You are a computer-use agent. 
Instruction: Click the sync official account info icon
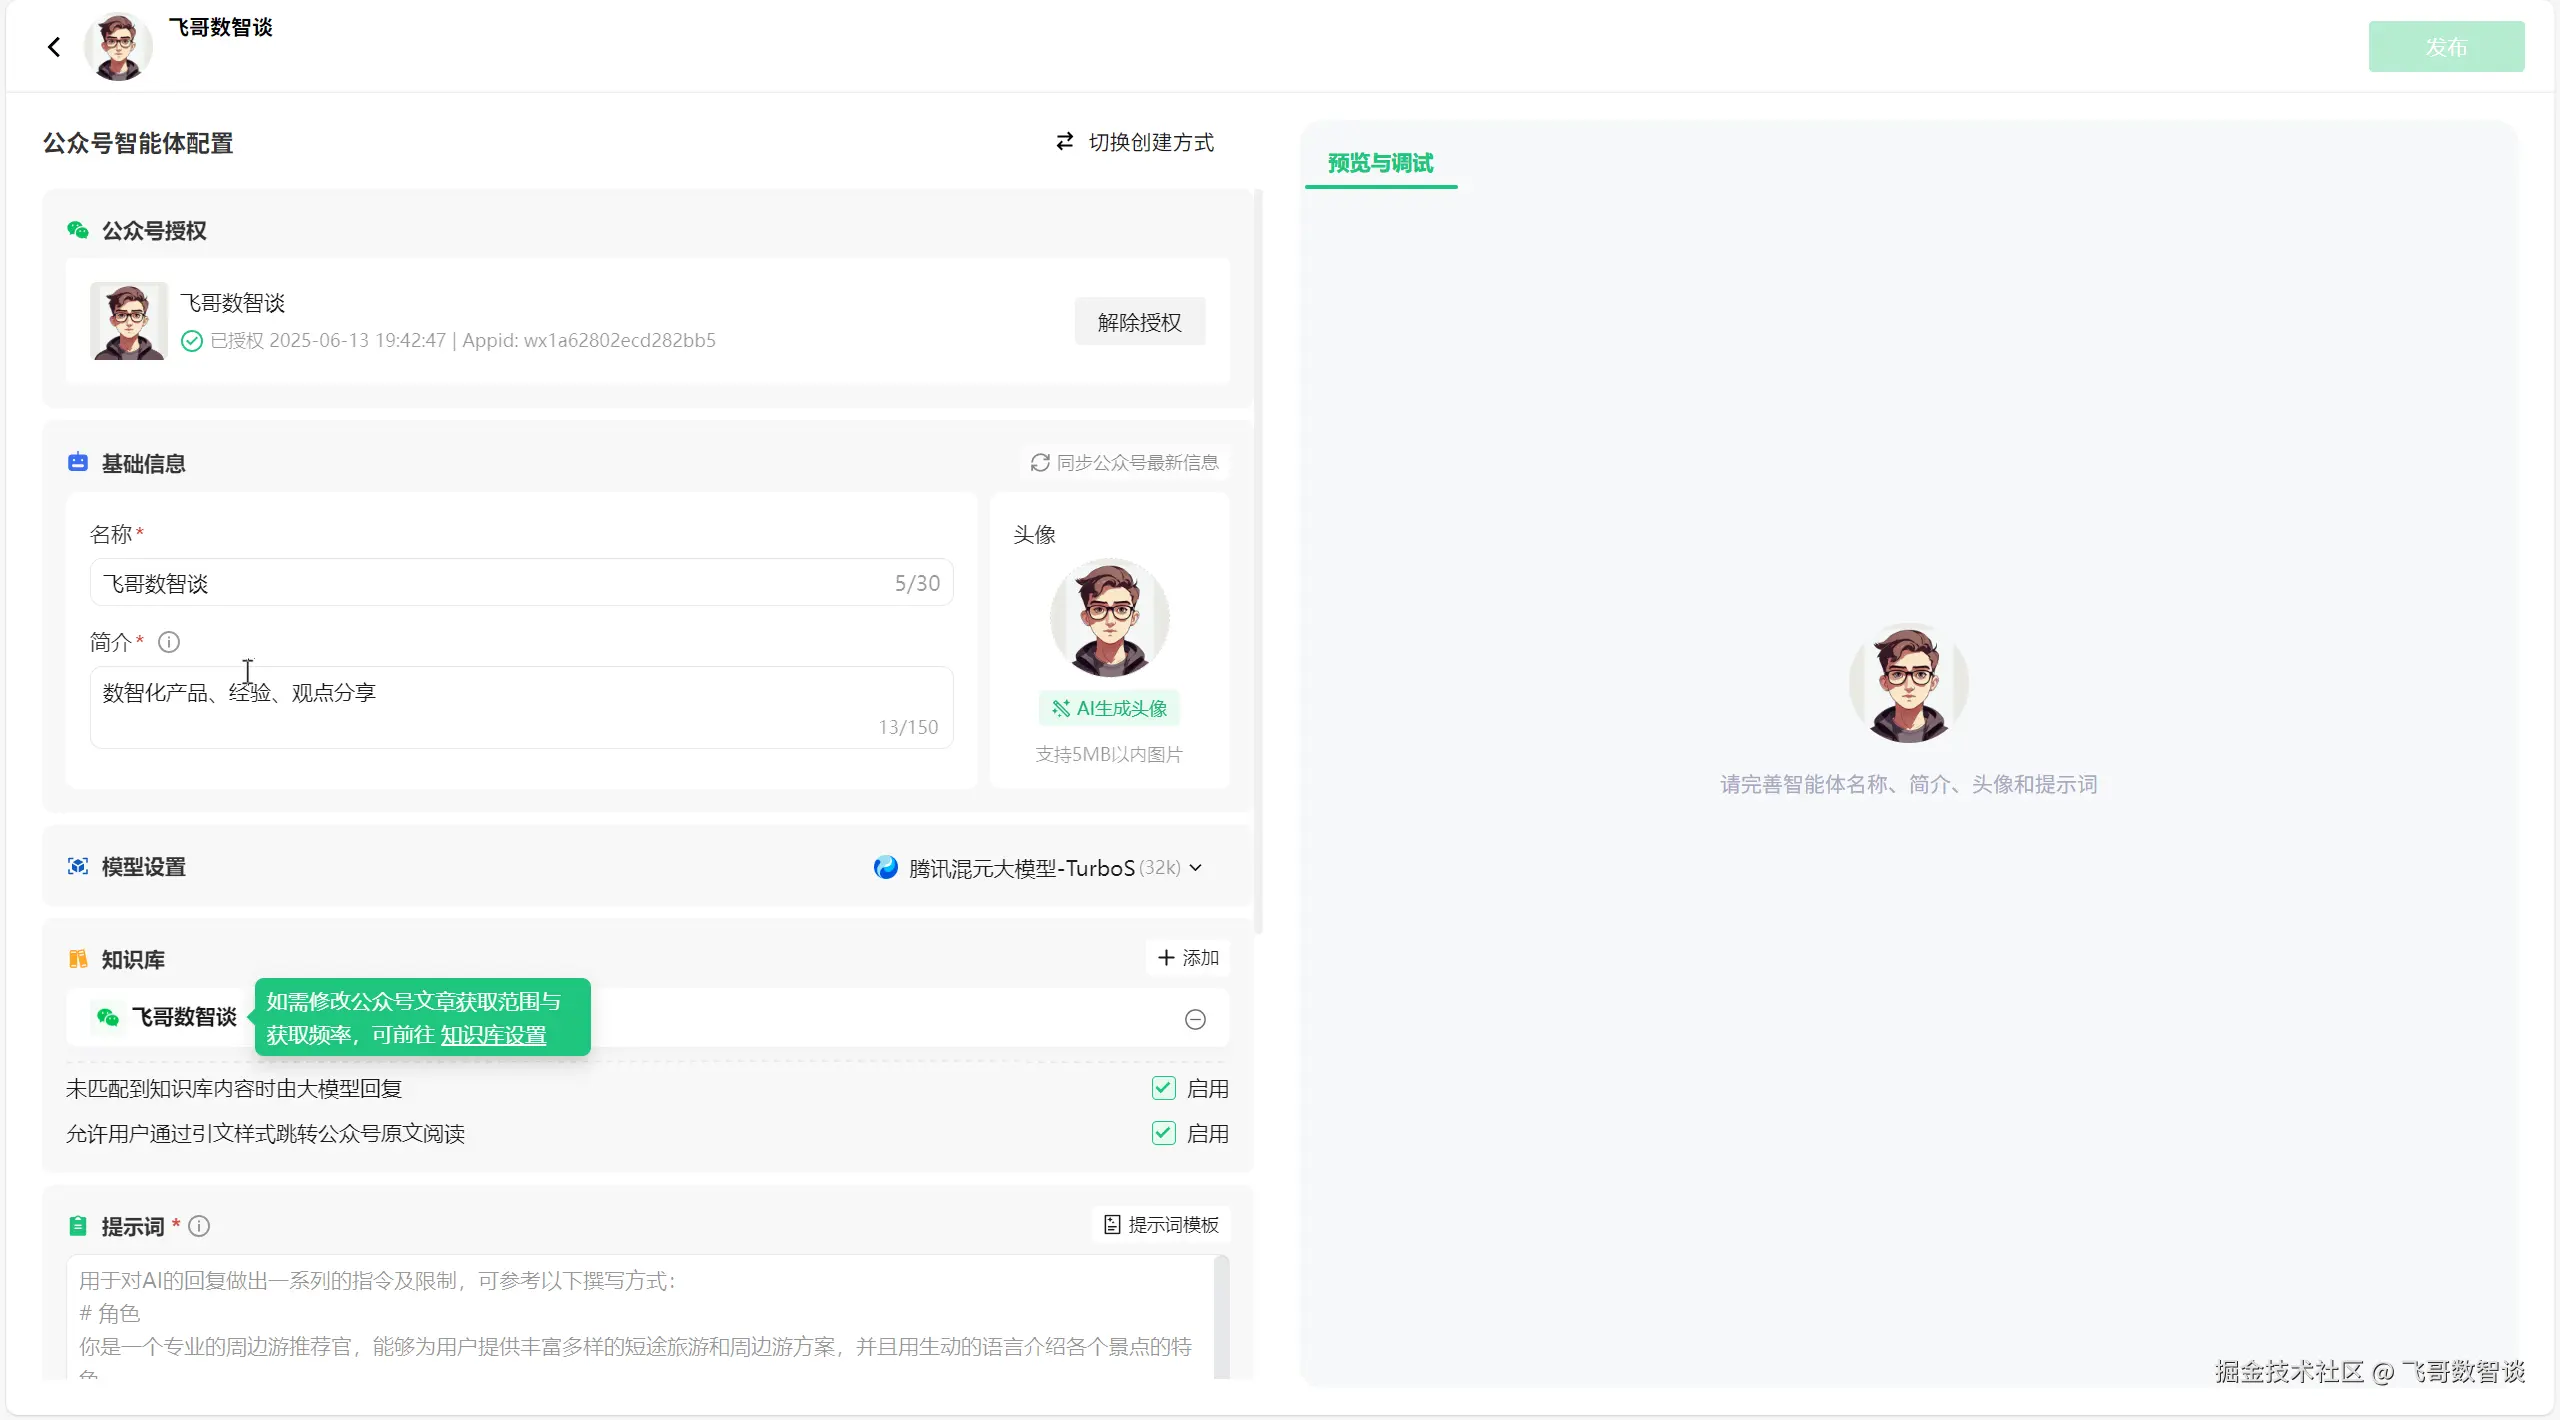(1040, 463)
